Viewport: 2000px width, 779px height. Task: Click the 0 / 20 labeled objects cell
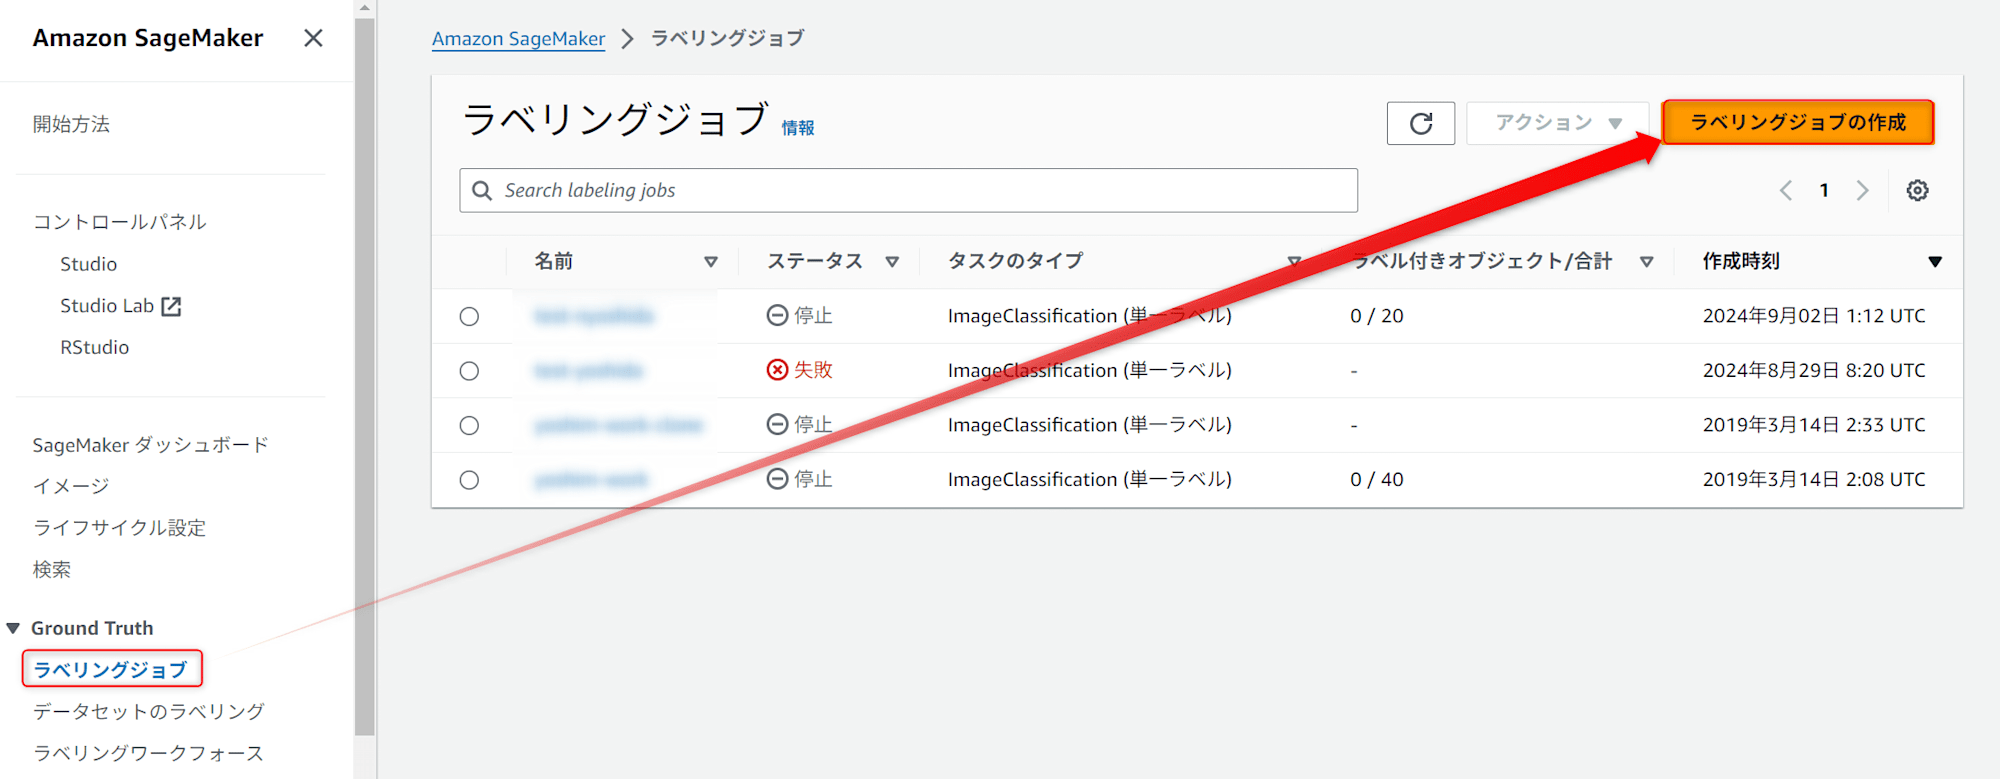point(1377,316)
